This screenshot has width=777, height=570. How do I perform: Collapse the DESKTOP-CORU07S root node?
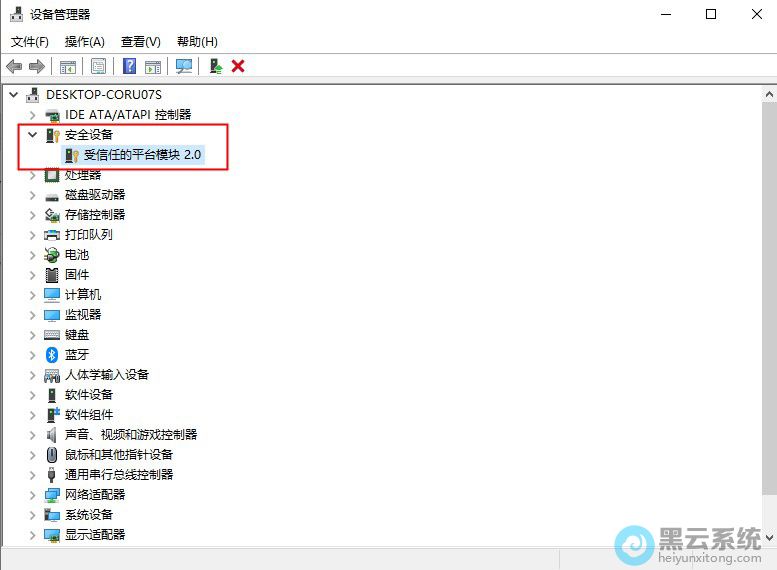tap(13, 94)
